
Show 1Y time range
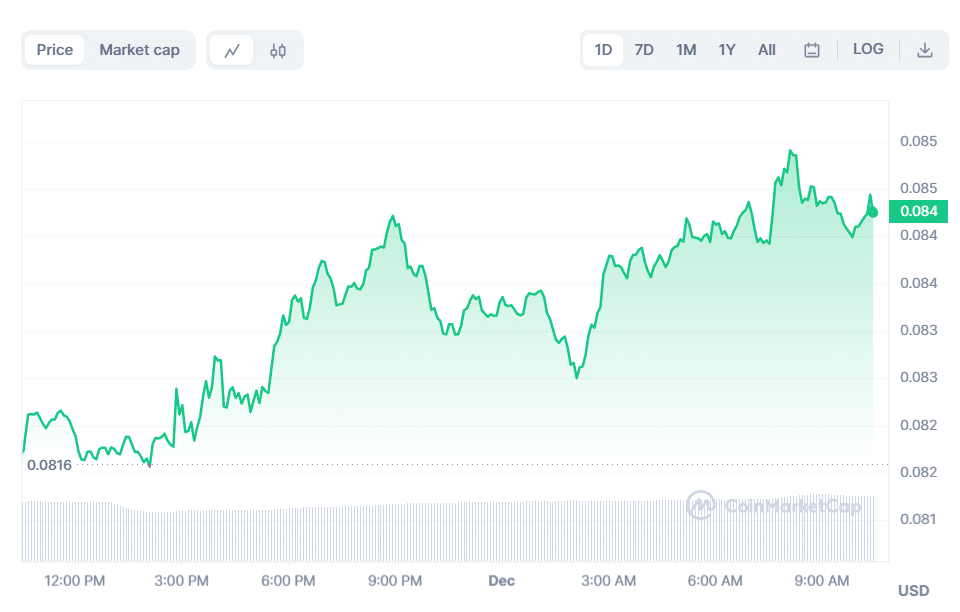pyautogui.click(x=727, y=50)
